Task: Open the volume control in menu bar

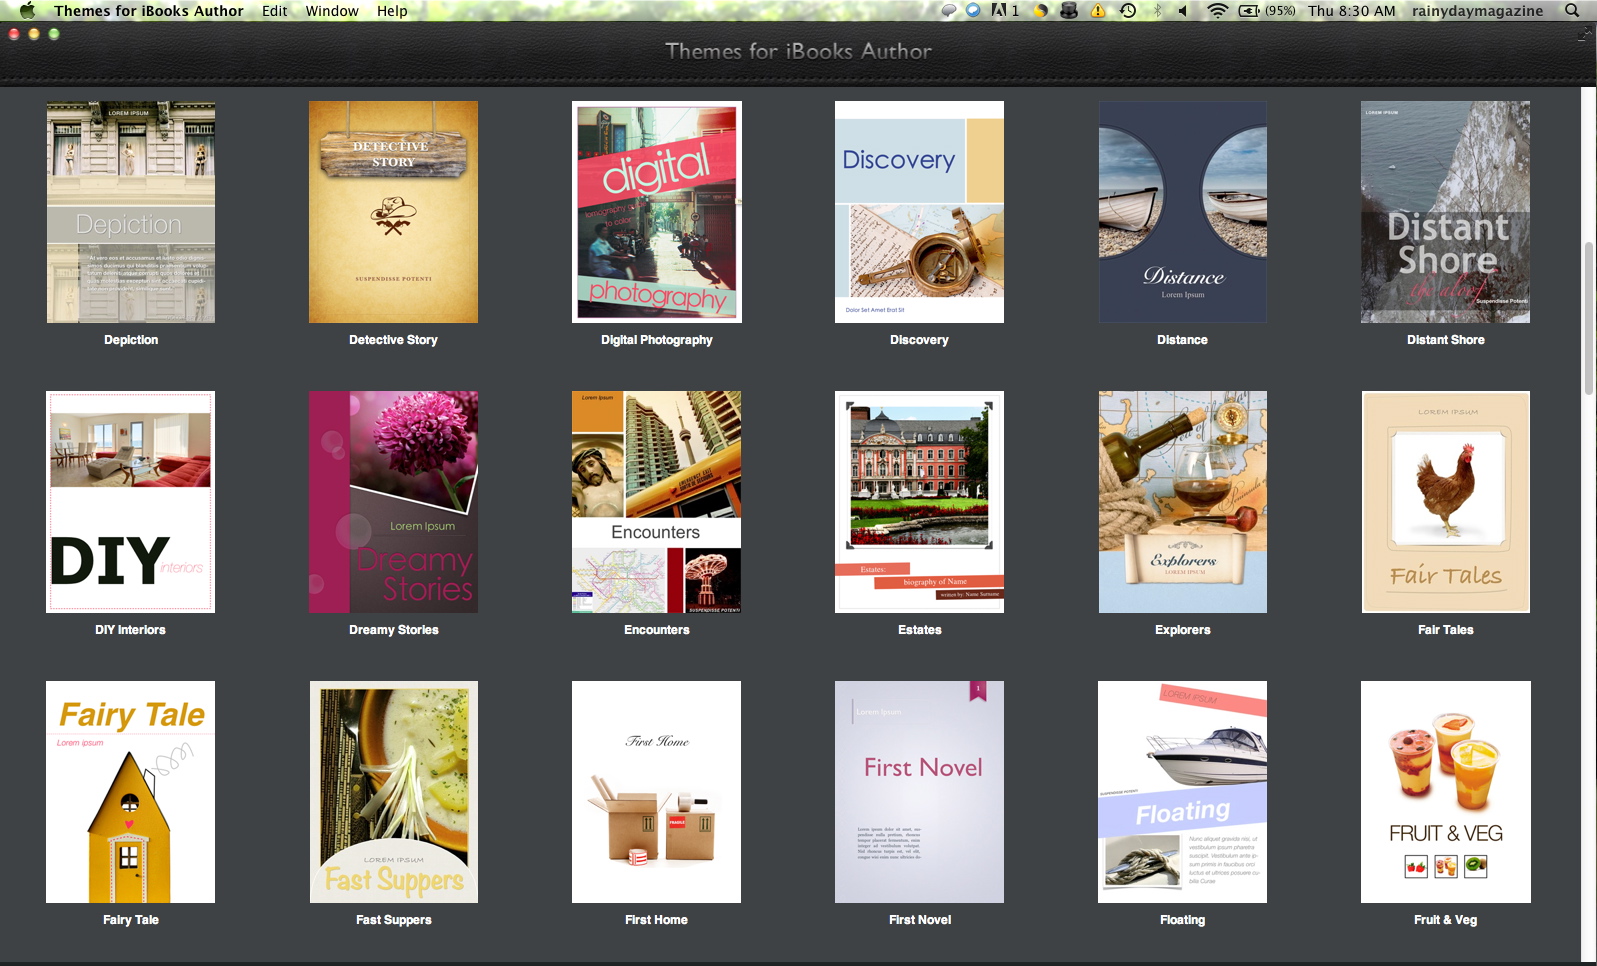Action: tap(1184, 11)
